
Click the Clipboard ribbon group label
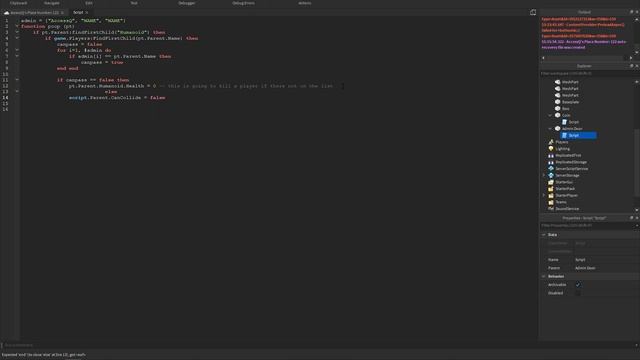18,3
